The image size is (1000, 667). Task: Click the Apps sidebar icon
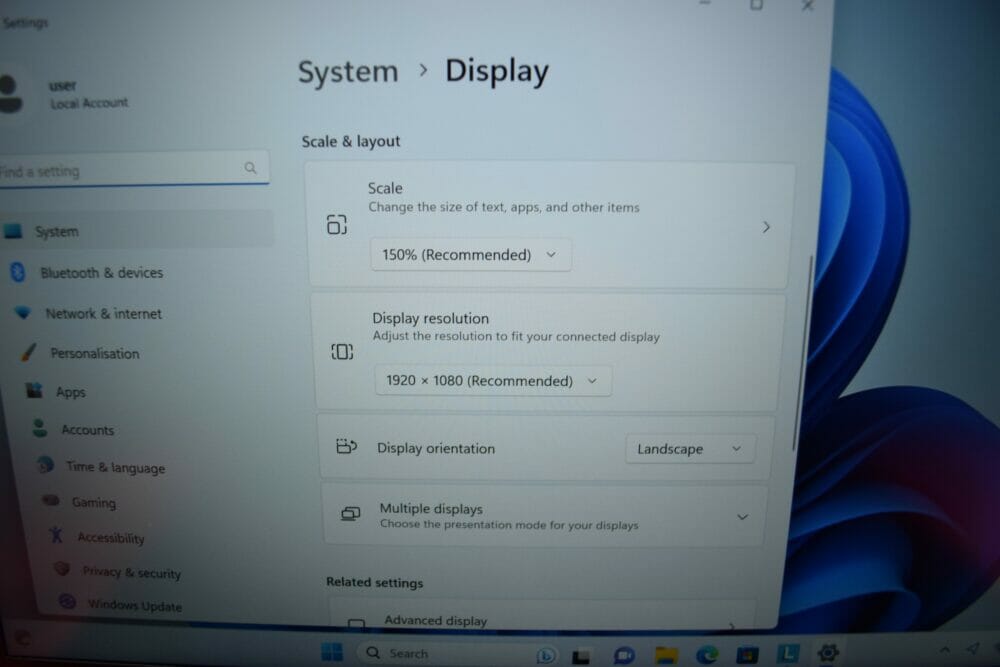34,390
